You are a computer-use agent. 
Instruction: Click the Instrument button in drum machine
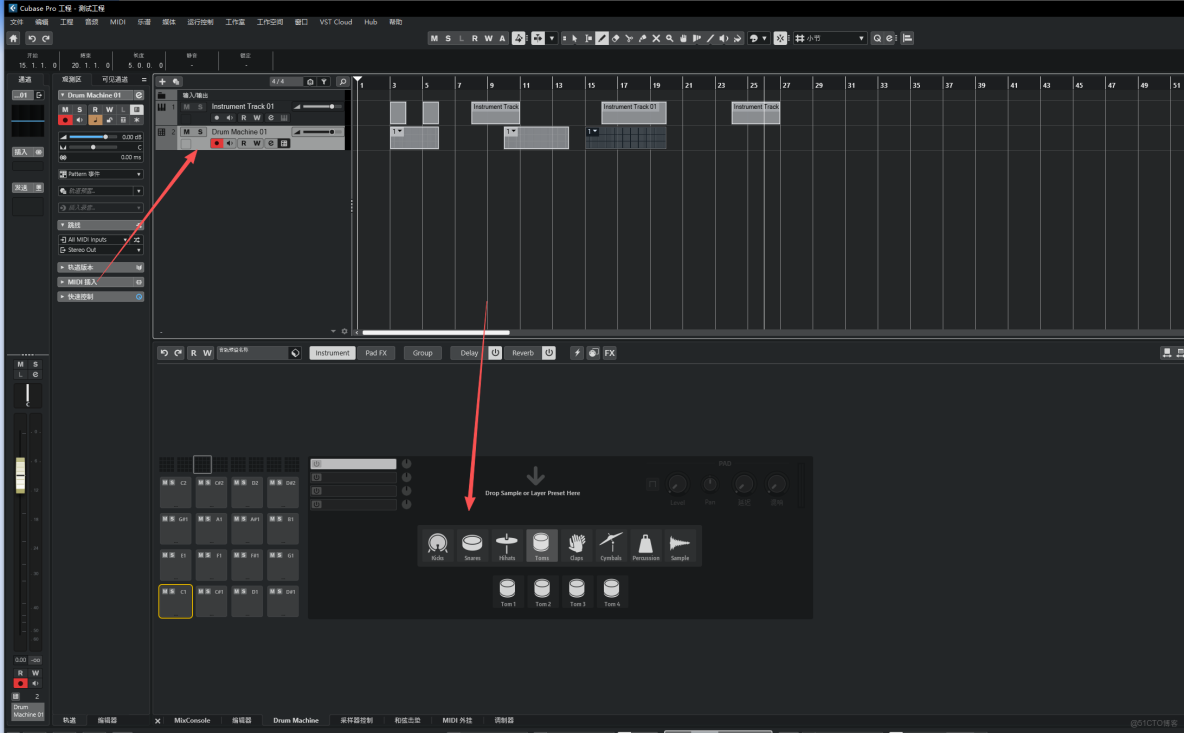332,353
